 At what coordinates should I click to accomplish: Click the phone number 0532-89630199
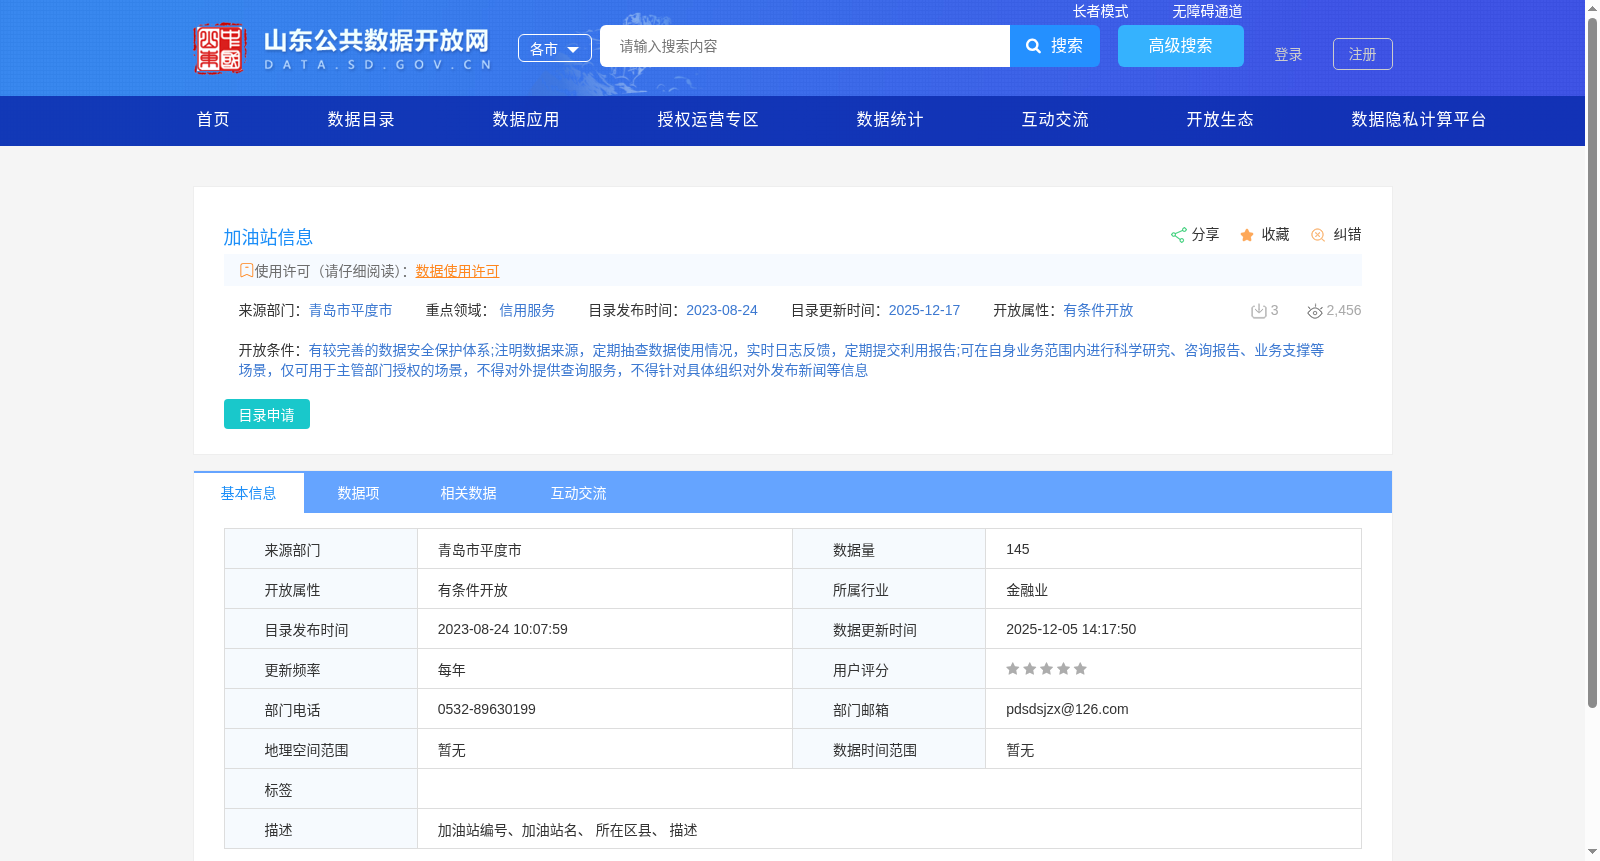[x=487, y=709]
